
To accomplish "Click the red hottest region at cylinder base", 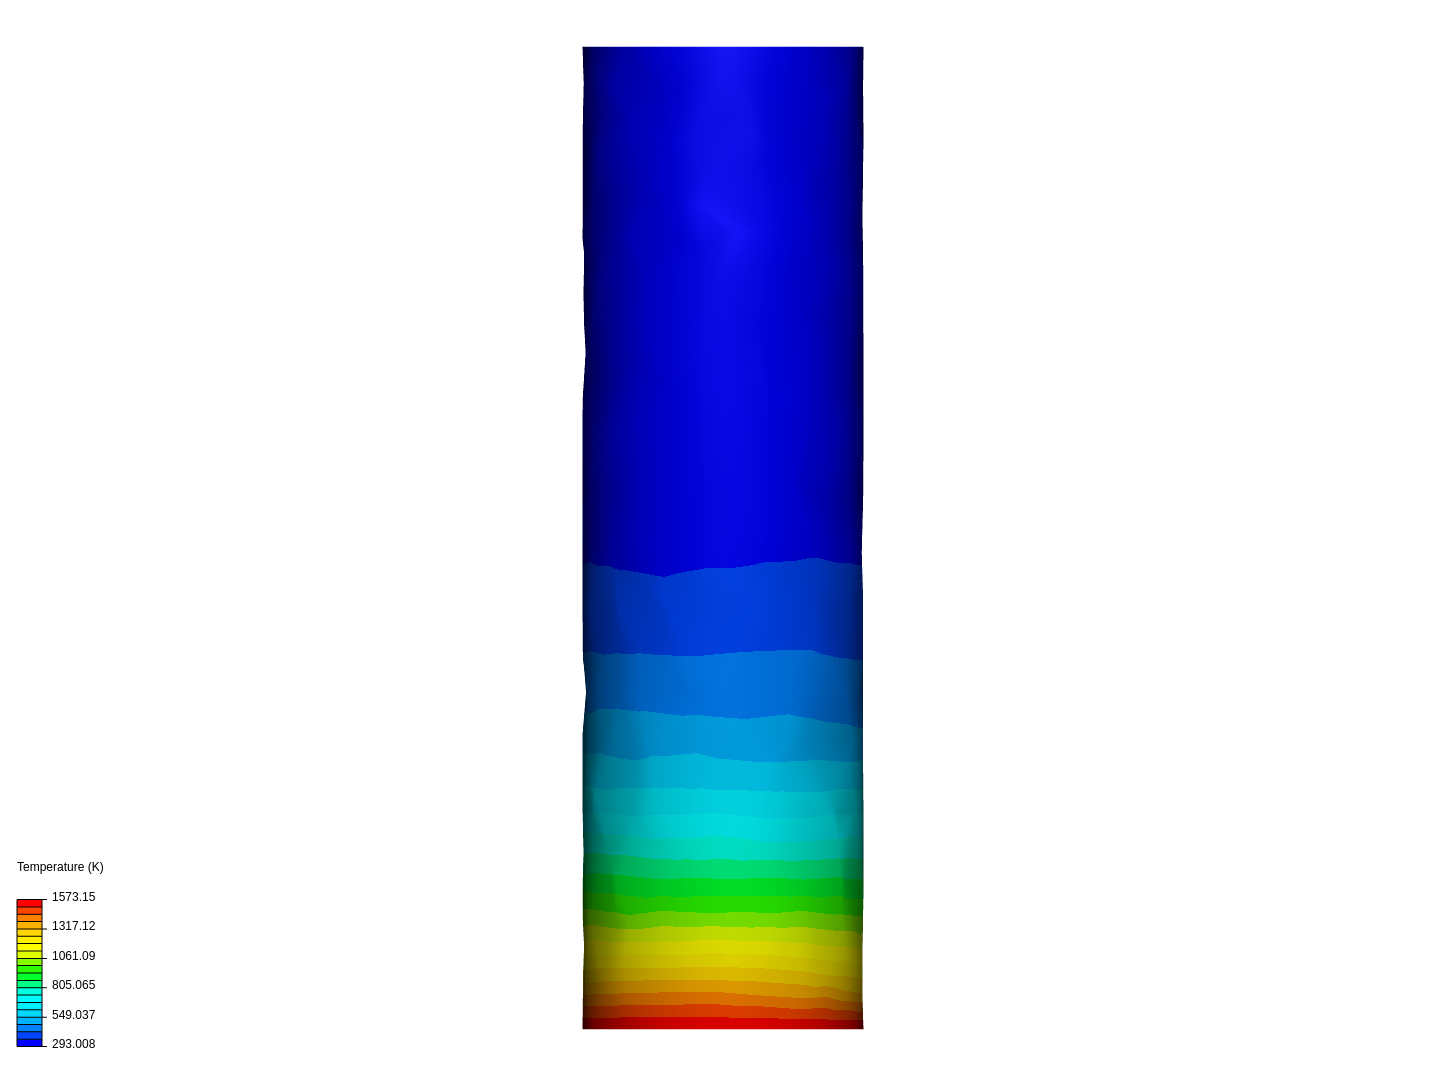I will [x=722, y=1022].
